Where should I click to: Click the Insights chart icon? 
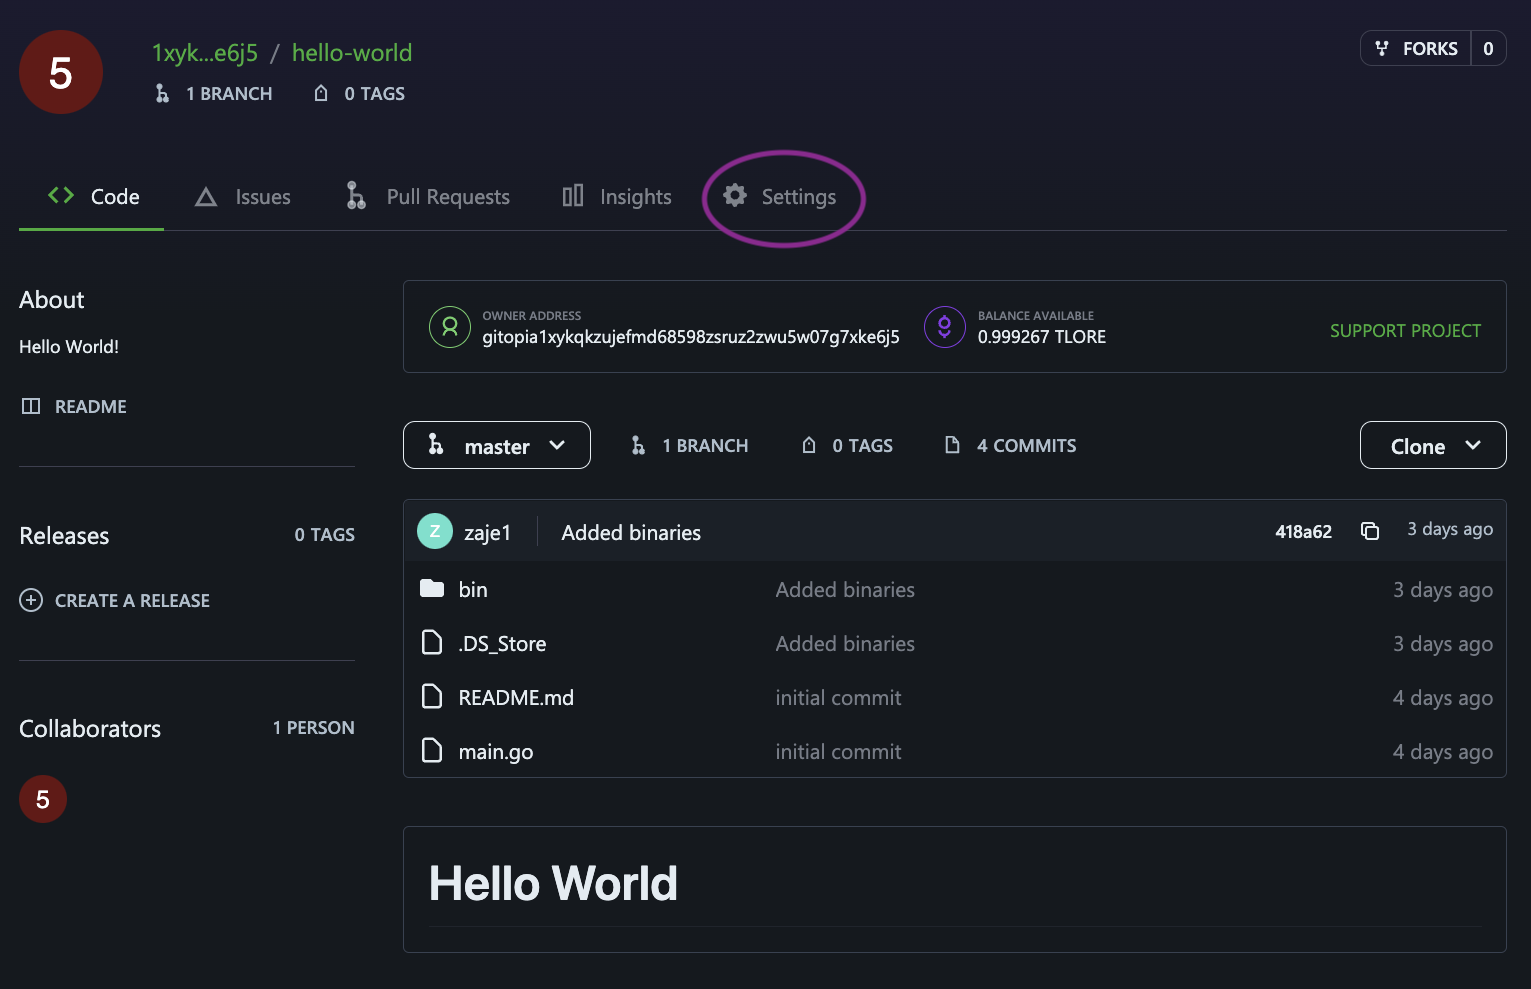click(x=573, y=195)
